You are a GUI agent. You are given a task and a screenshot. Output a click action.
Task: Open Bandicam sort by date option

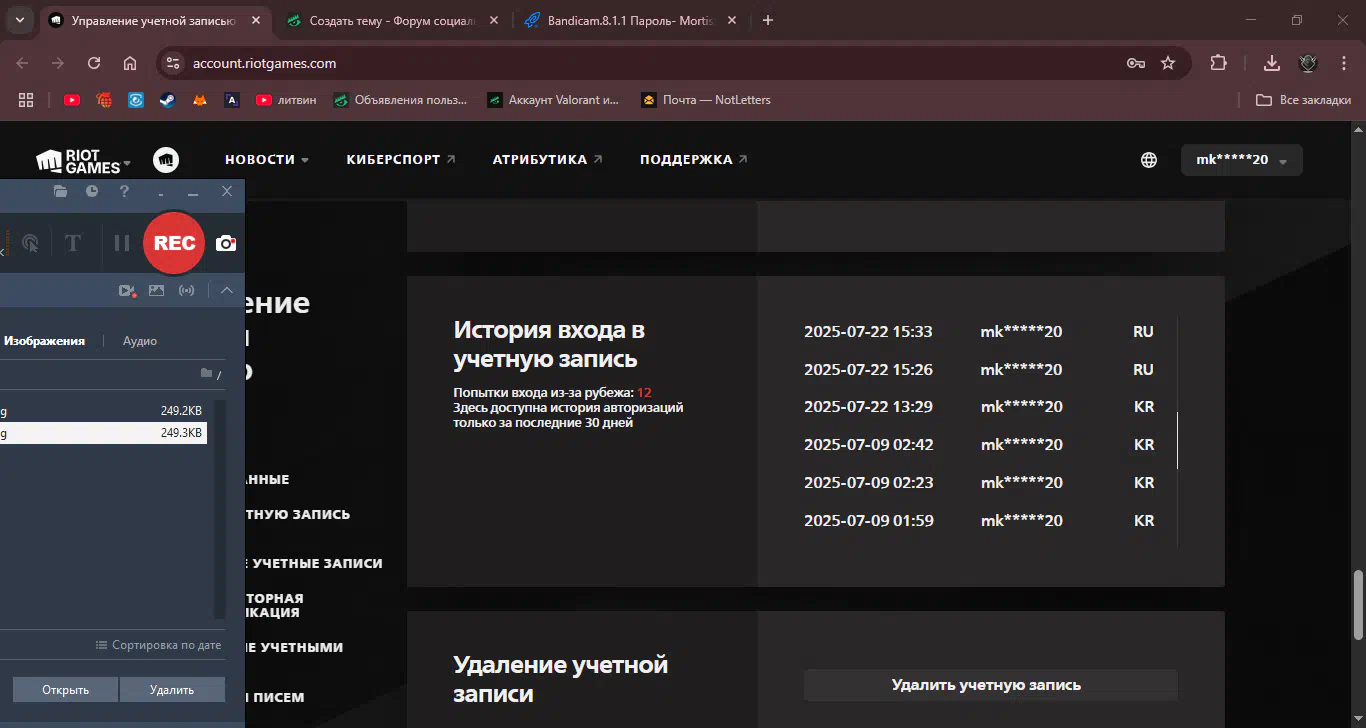click(x=158, y=645)
